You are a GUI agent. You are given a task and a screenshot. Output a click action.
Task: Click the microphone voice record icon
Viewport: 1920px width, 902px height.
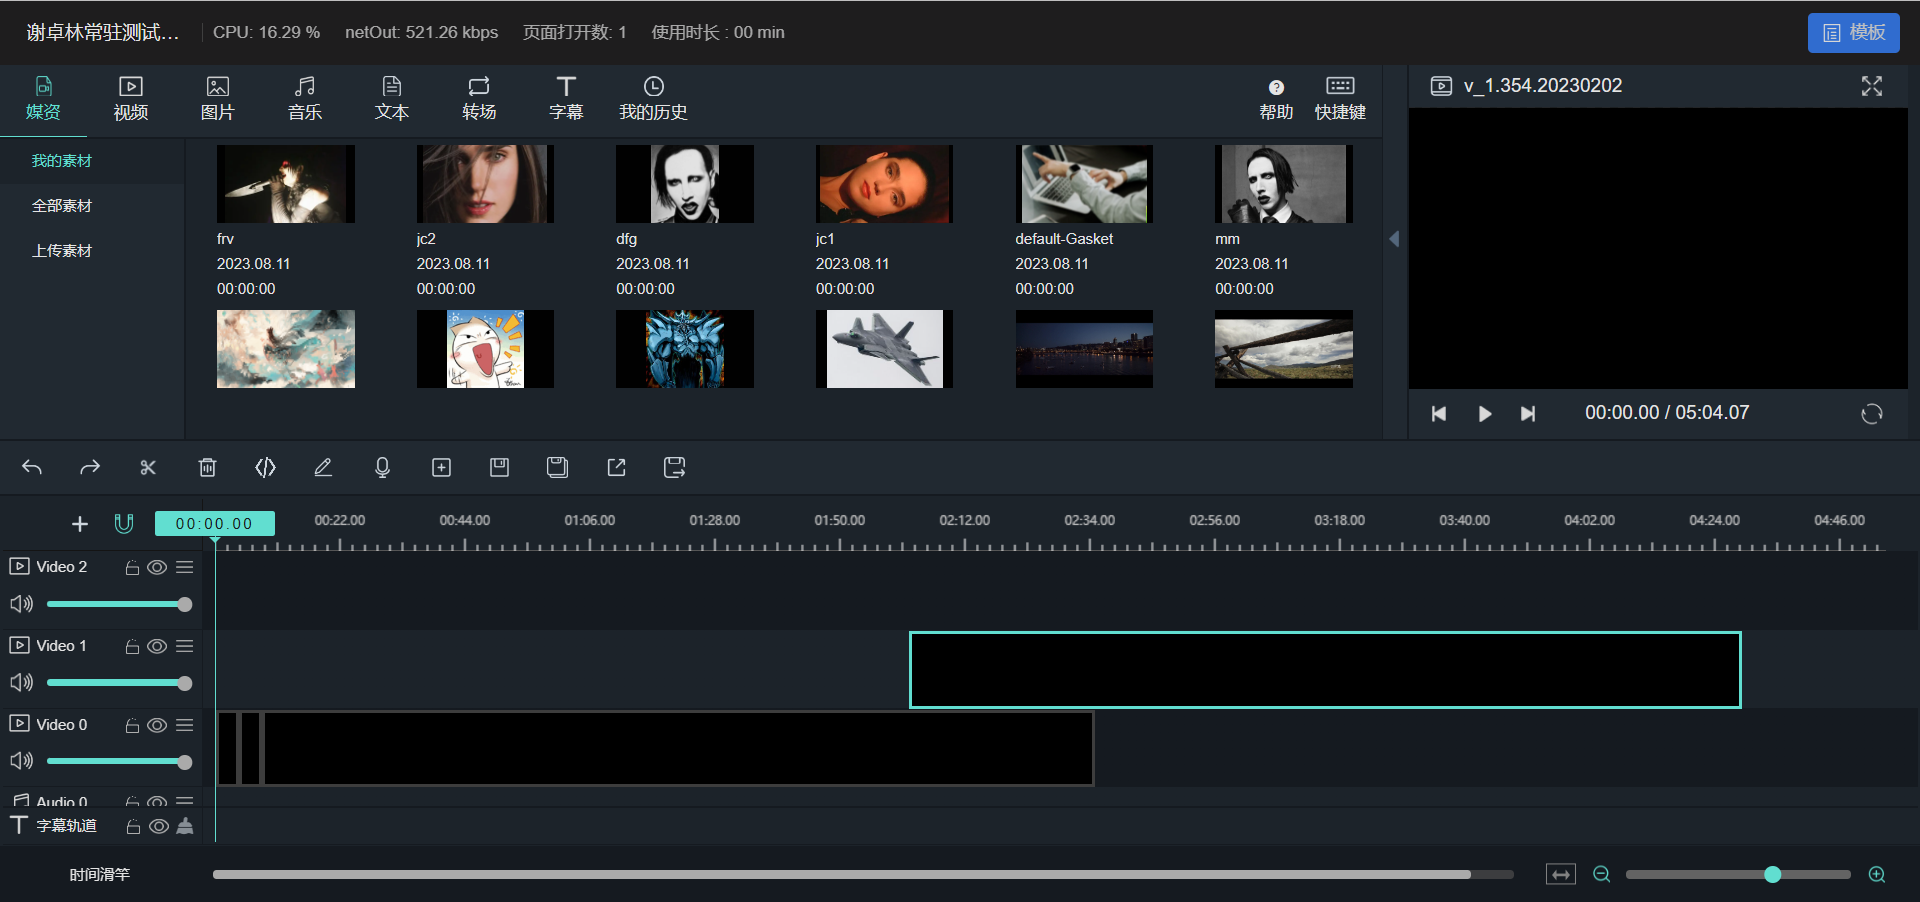(382, 467)
